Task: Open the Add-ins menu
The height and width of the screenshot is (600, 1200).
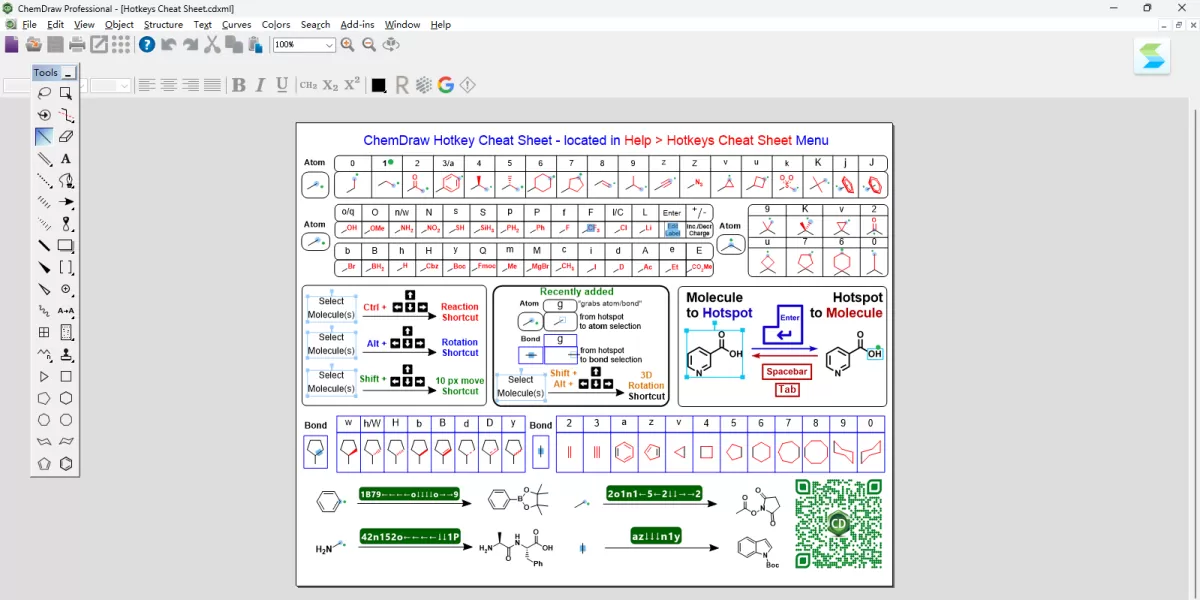Action: point(357,24)
